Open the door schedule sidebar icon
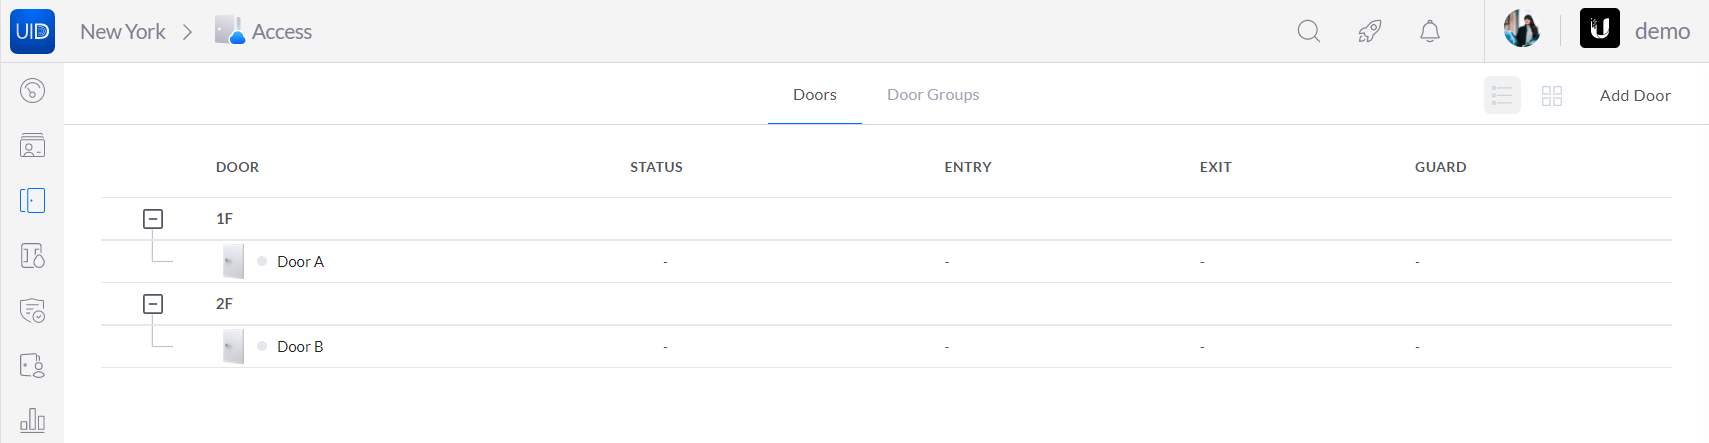This screenshot has height=443, width=1709. (32, 256)
